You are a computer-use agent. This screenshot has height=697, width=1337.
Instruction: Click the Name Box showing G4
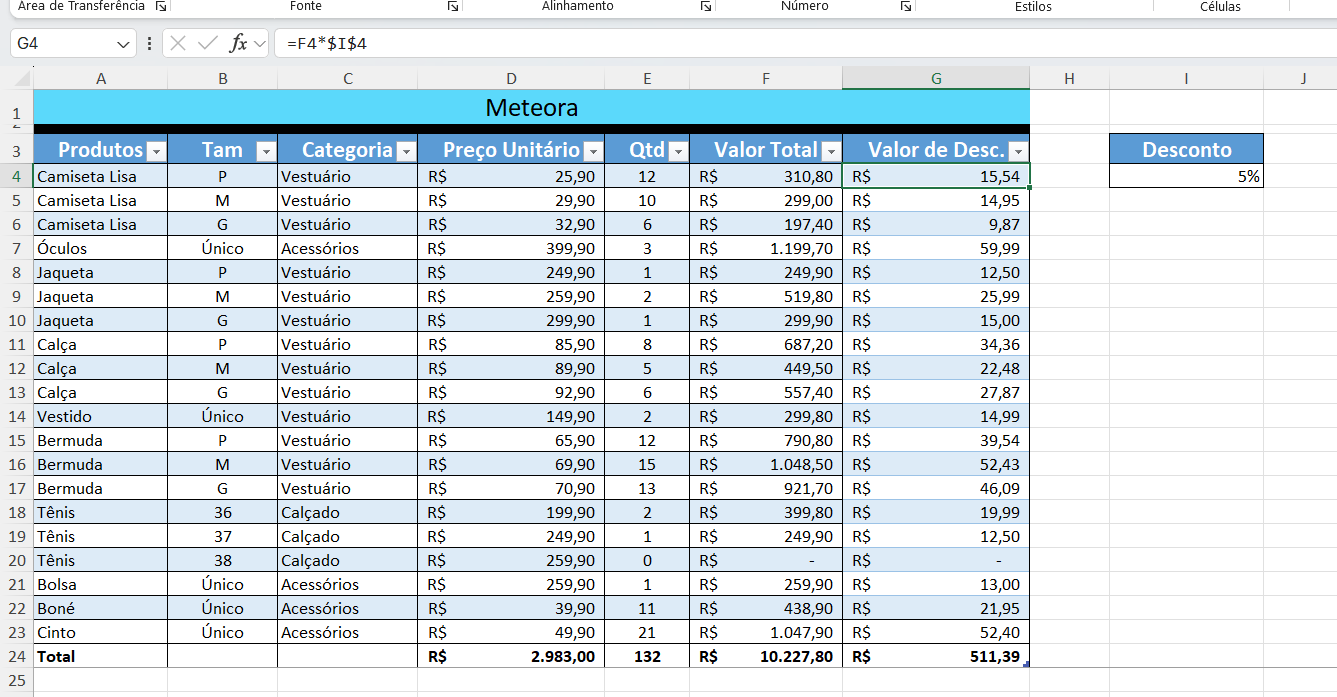pyautogui.click(x=62, y=44)
